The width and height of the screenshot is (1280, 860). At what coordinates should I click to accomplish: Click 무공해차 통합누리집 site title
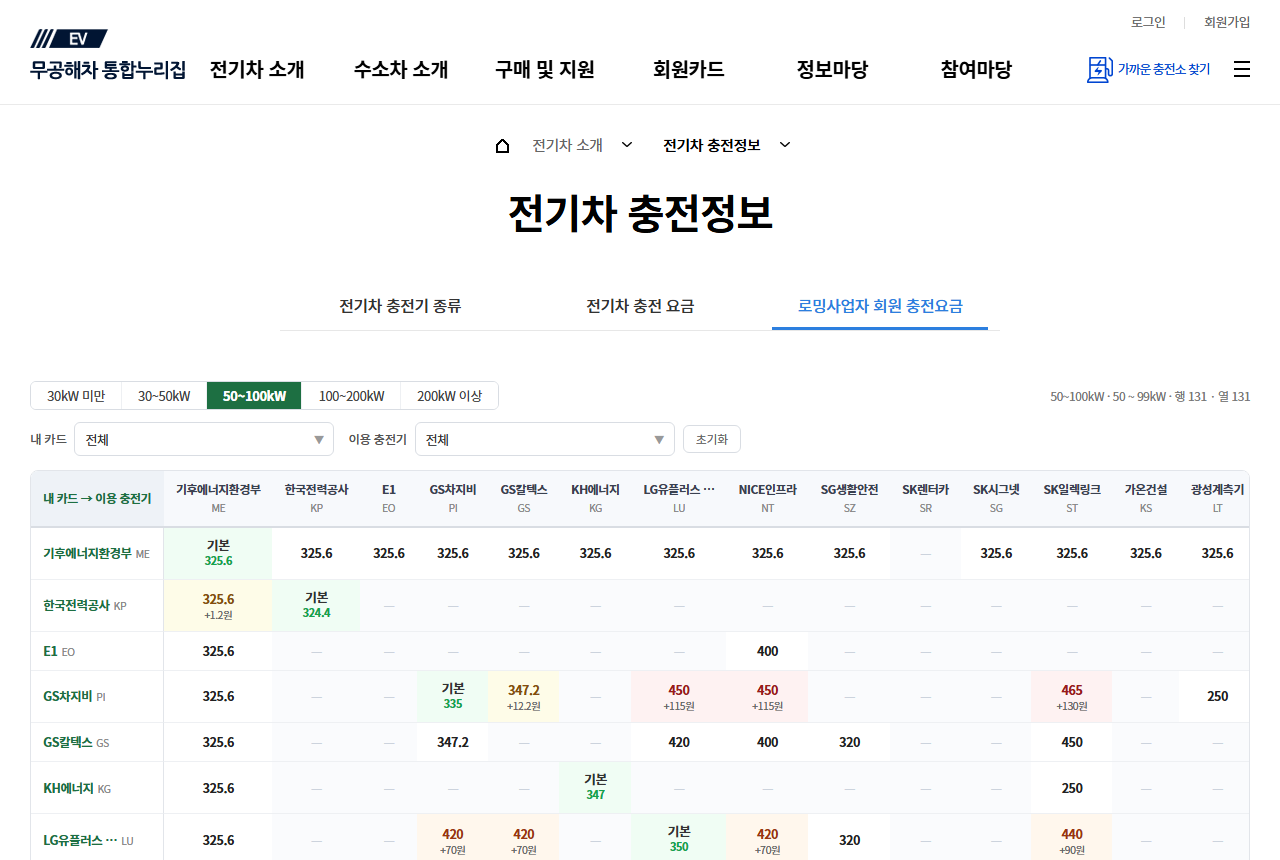click(x=108, y=70)
